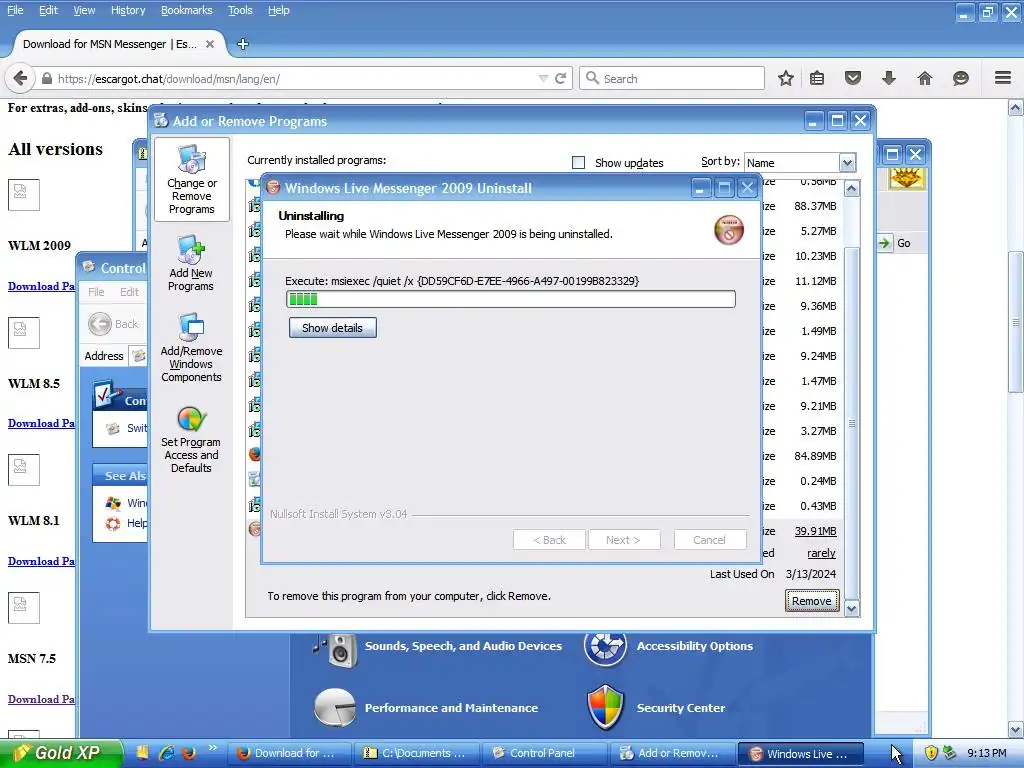Click the chat smiley icon in Firefox toolbar
Screen dimensions: 1024x768
961,78
